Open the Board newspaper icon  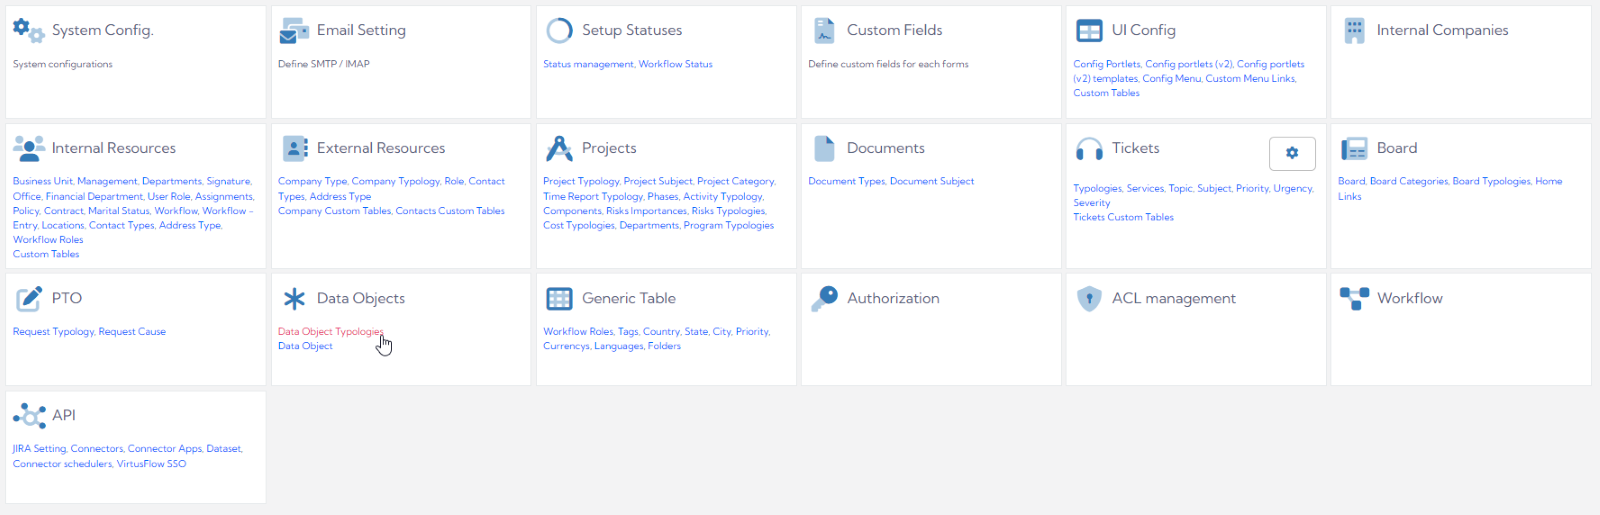1354,149
